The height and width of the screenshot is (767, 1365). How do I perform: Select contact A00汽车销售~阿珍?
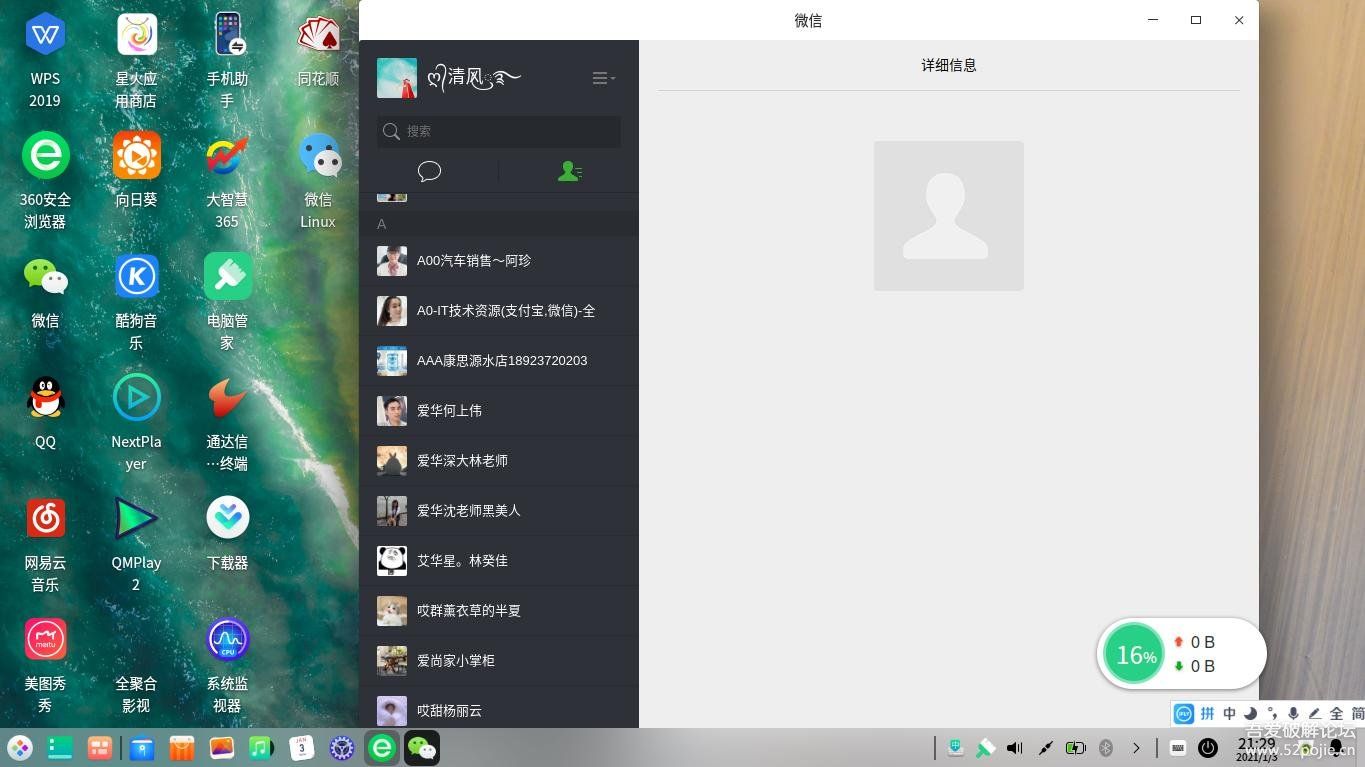[499, 260]
